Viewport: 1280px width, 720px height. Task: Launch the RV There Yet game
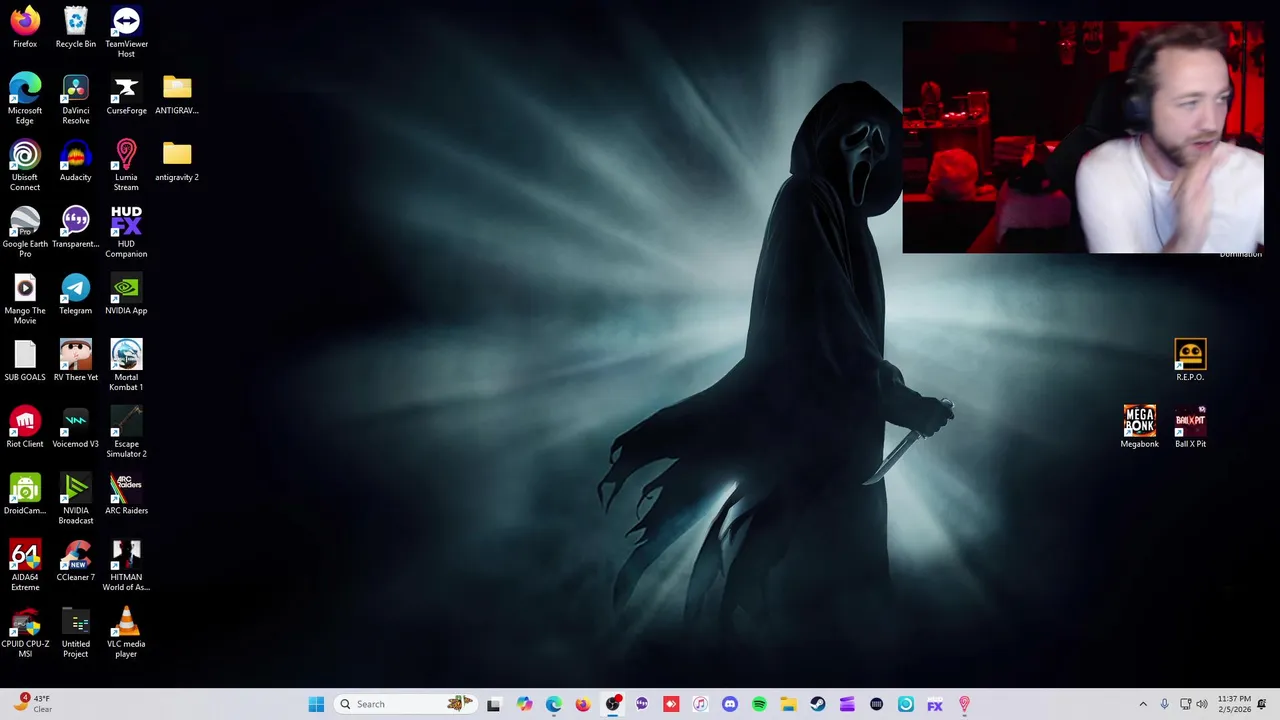pos(76,360)
